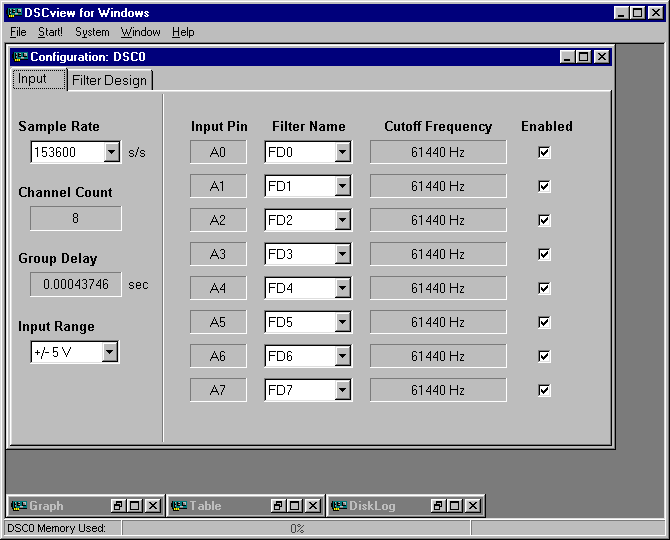Click the DiskLog minimized window title

[x=372, y=506]
